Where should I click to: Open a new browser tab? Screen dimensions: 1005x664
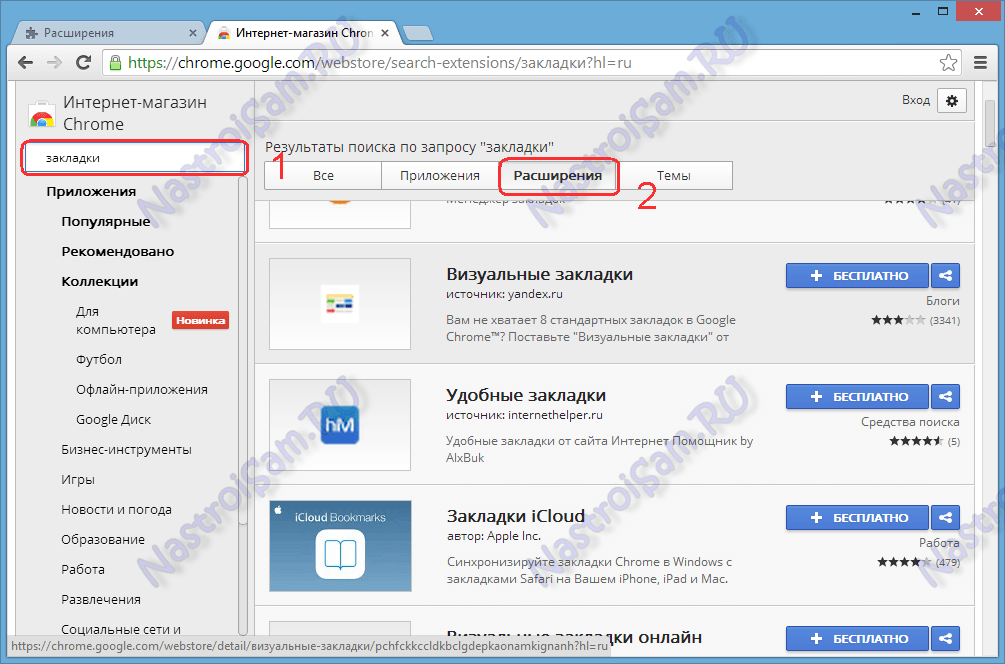418,33
